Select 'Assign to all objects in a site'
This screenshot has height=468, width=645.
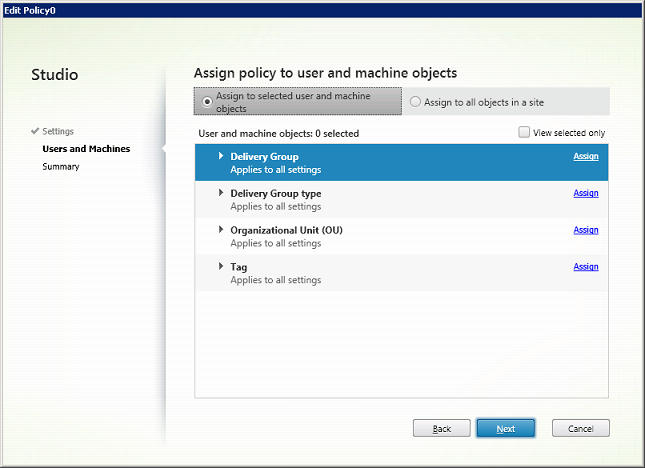point(416,102)
